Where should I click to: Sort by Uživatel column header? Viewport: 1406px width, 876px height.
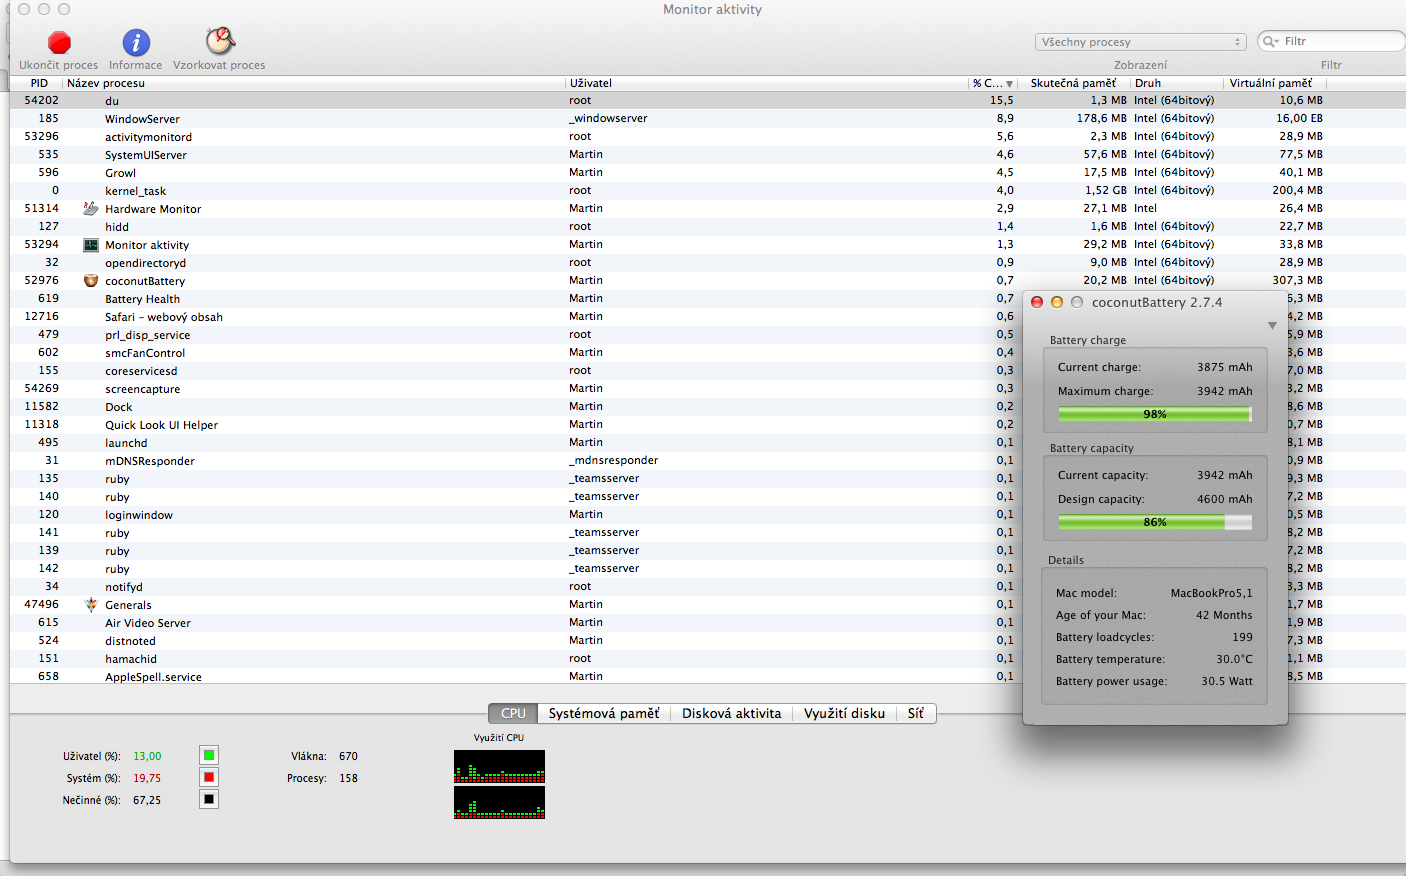click(767, 83)
